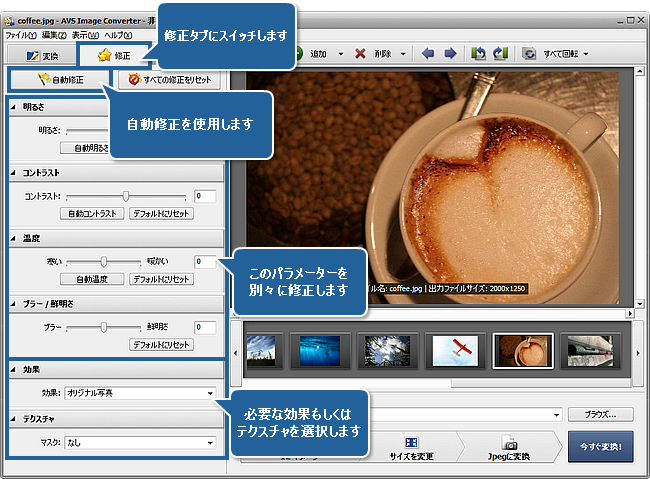Go to next image with right arrow
This screenshot has width=650, height=479.
pos(450,54)
